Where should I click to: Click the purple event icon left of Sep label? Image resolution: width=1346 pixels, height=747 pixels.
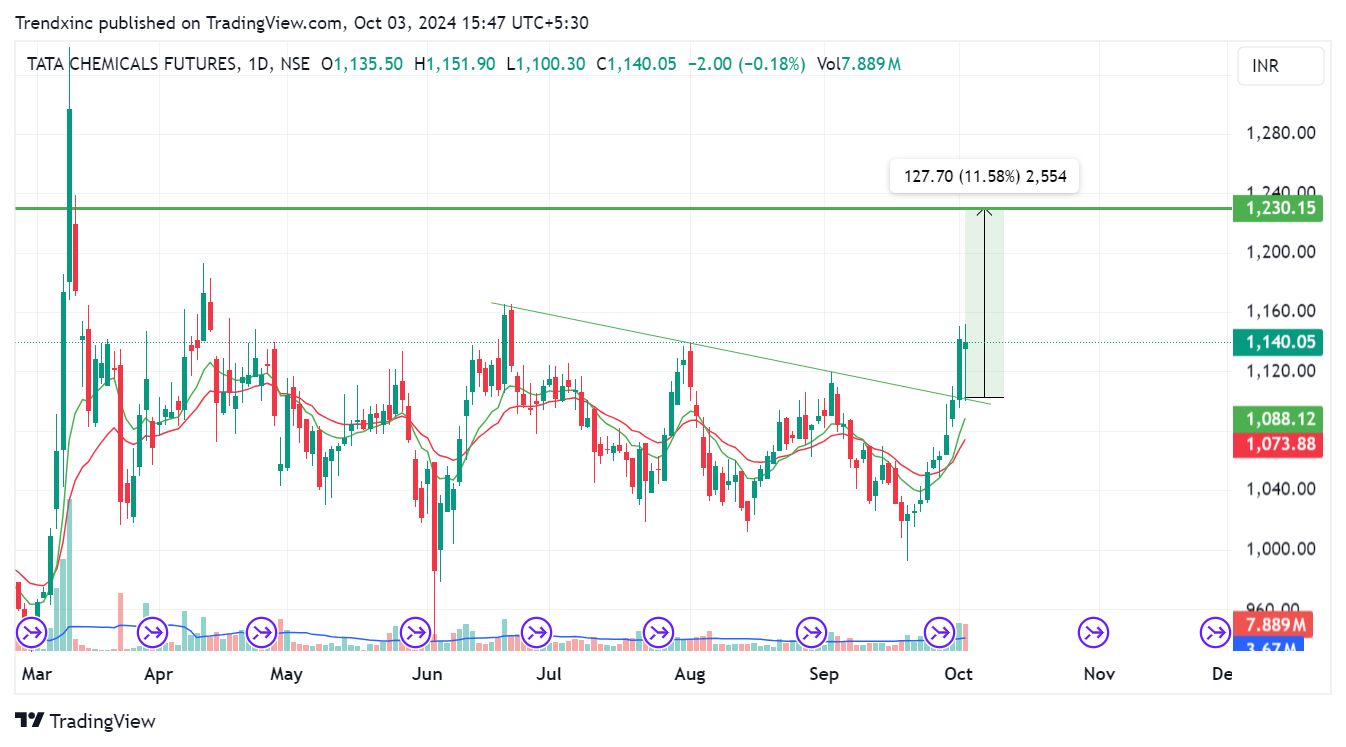[x=811, y=632]
